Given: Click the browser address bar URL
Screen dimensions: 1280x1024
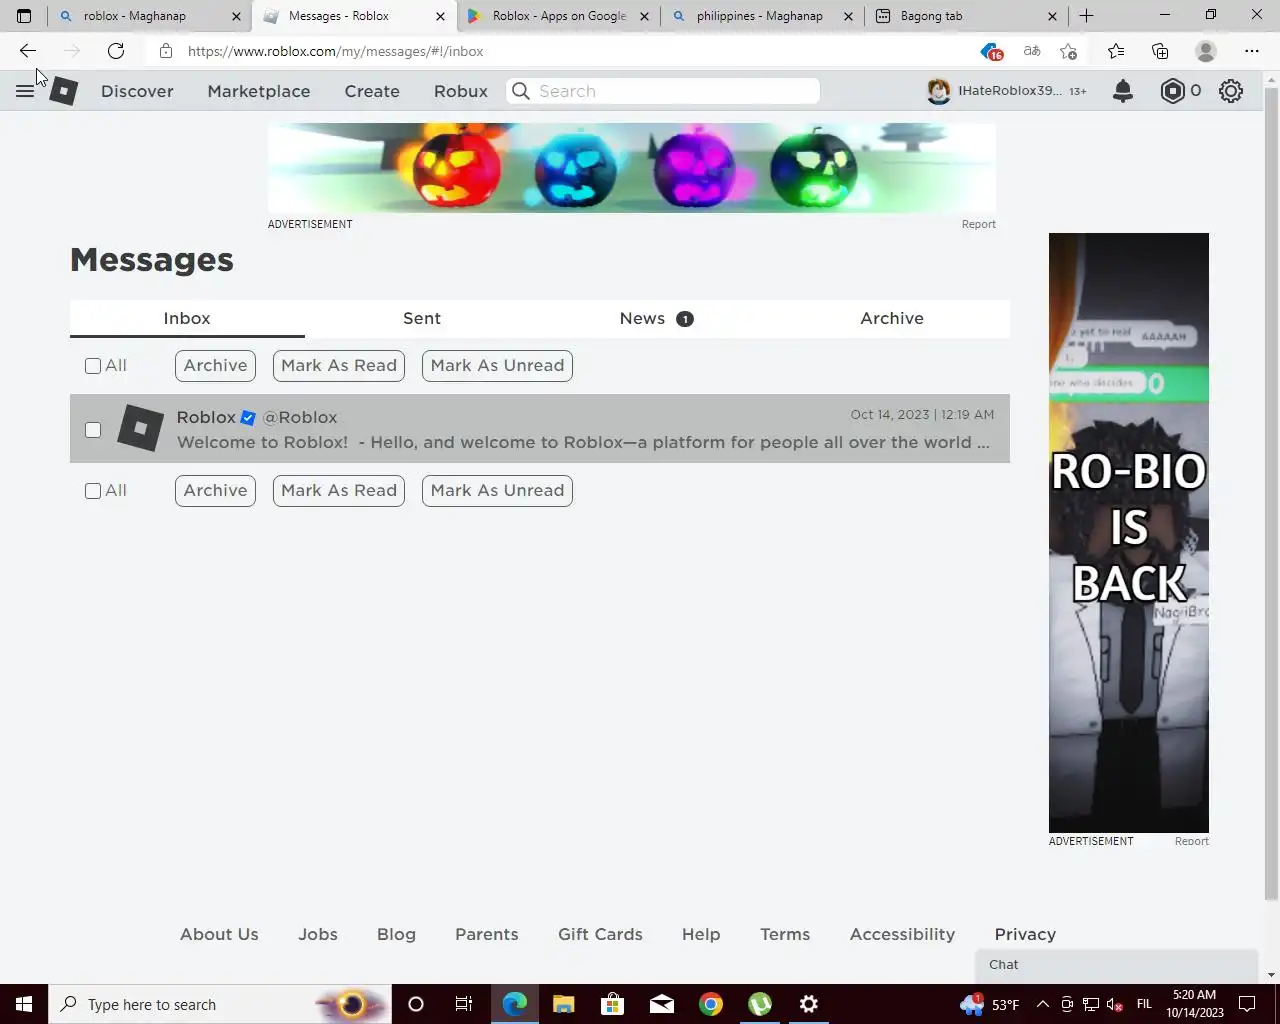Looking at the screenshot, I should pyautogui.click(x=335, y=51).
